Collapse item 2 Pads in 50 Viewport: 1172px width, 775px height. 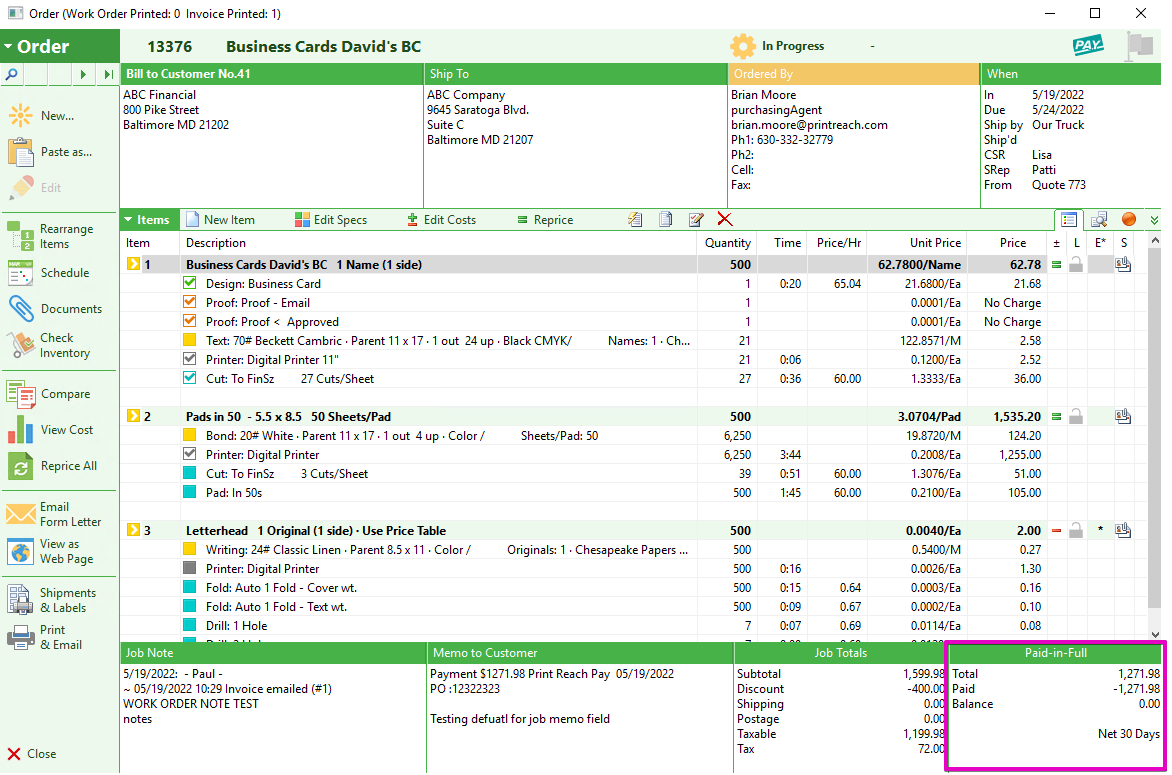133,416
